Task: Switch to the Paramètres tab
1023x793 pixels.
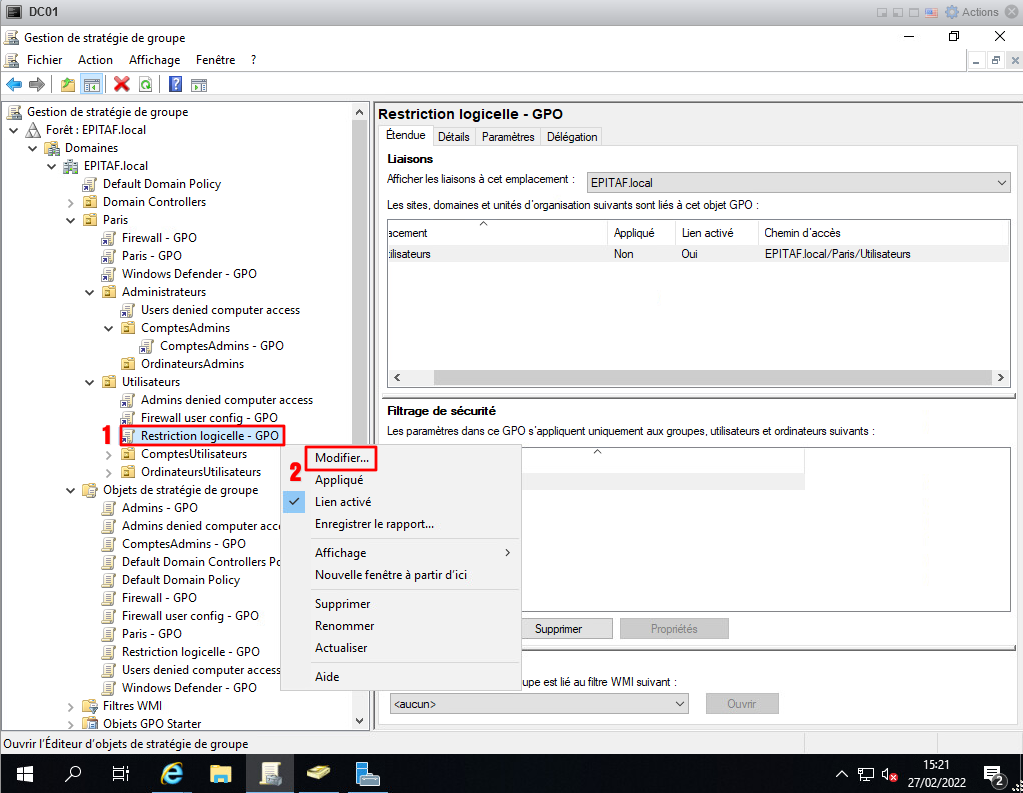Action: pos(508,137)
